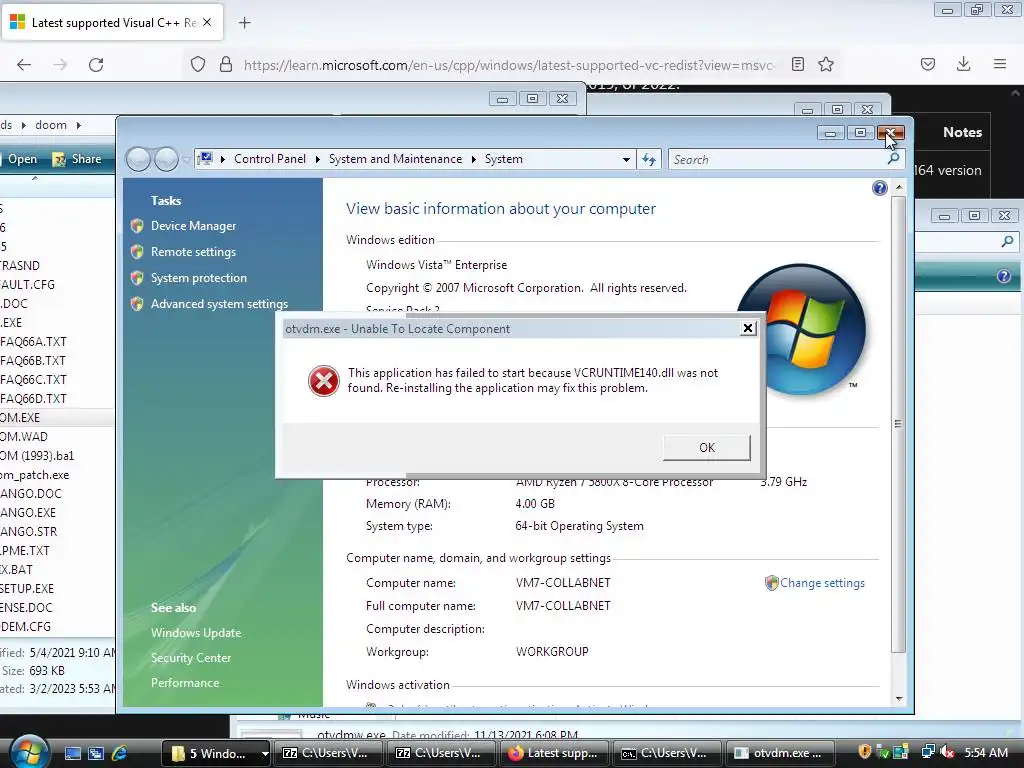The image size is (1024, 768).
Task: Open System protection task link
Action: tap(199, 278)
